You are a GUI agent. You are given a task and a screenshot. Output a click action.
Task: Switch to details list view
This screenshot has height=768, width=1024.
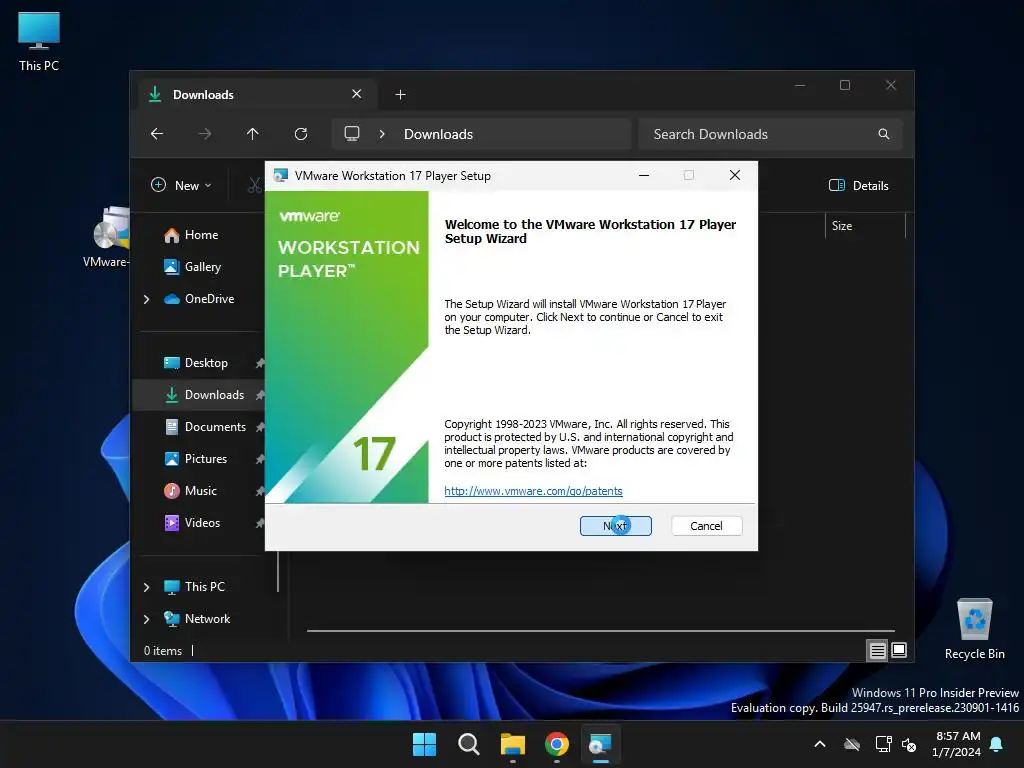coord(878,650)
